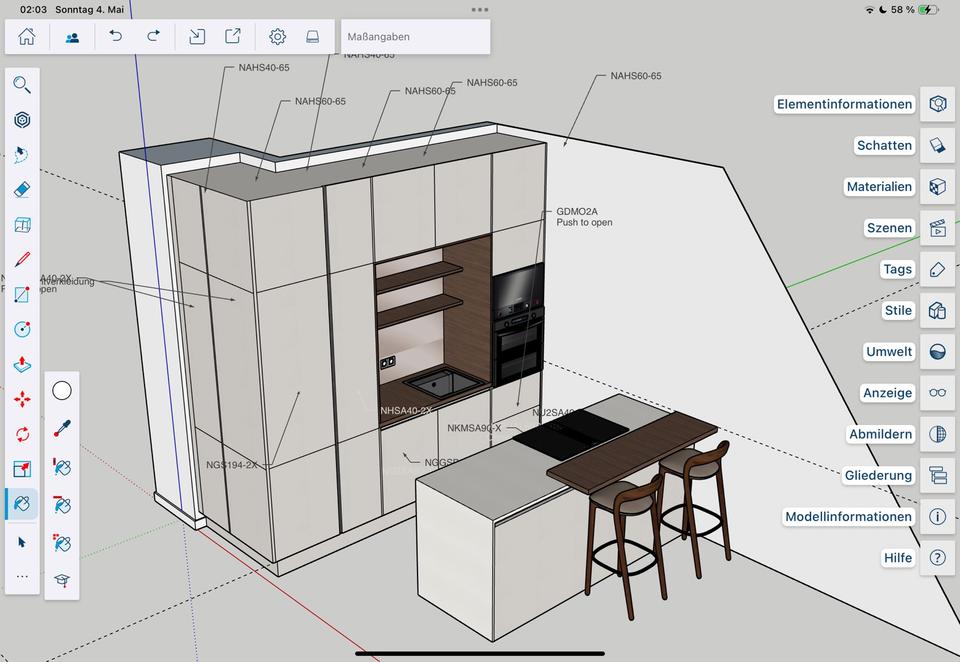Open the Search magnifier tool

click(x=22, y=84)
